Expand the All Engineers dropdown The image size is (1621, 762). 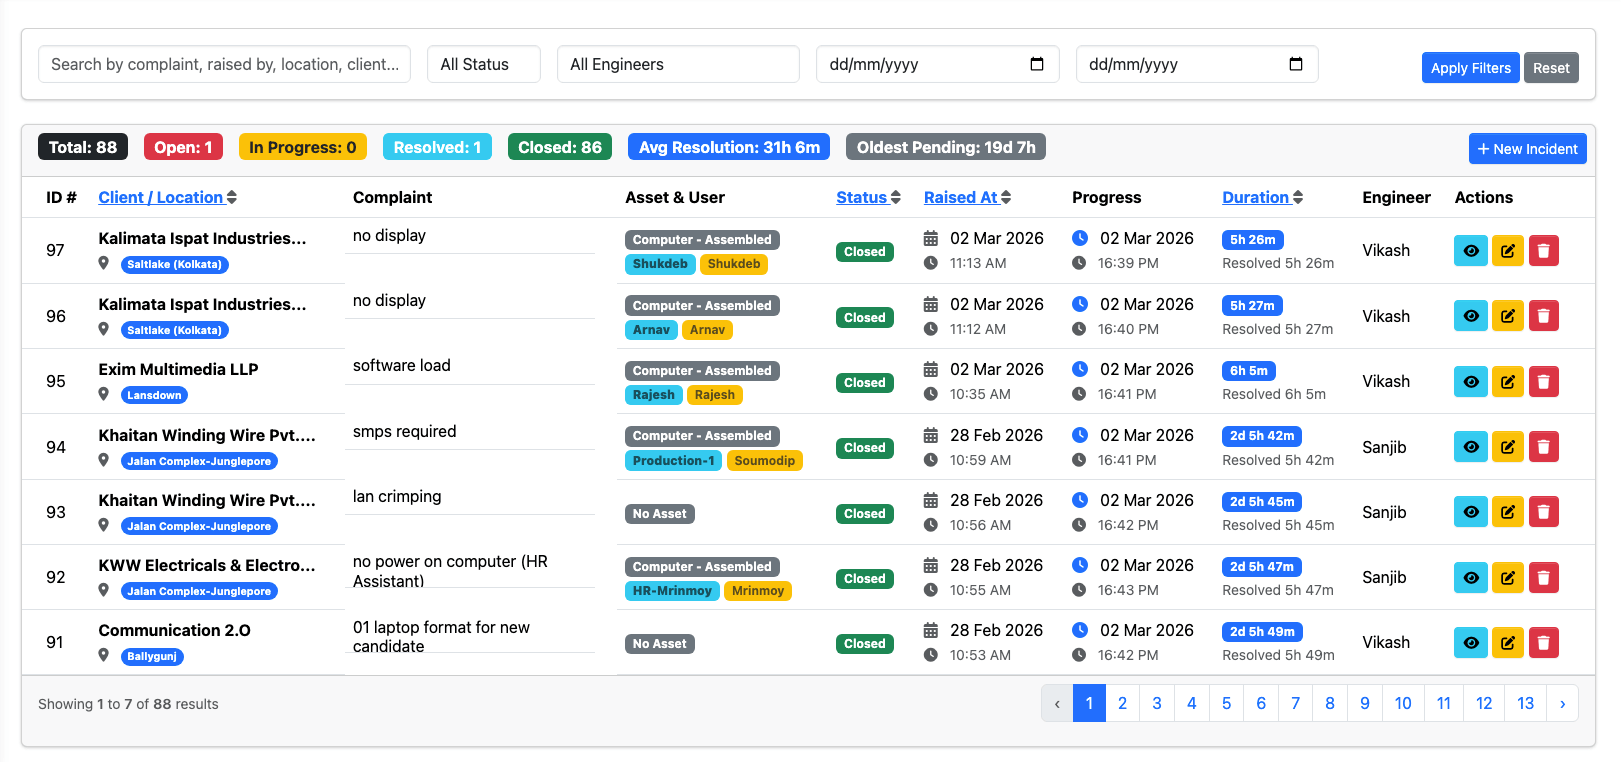[677, 64]
